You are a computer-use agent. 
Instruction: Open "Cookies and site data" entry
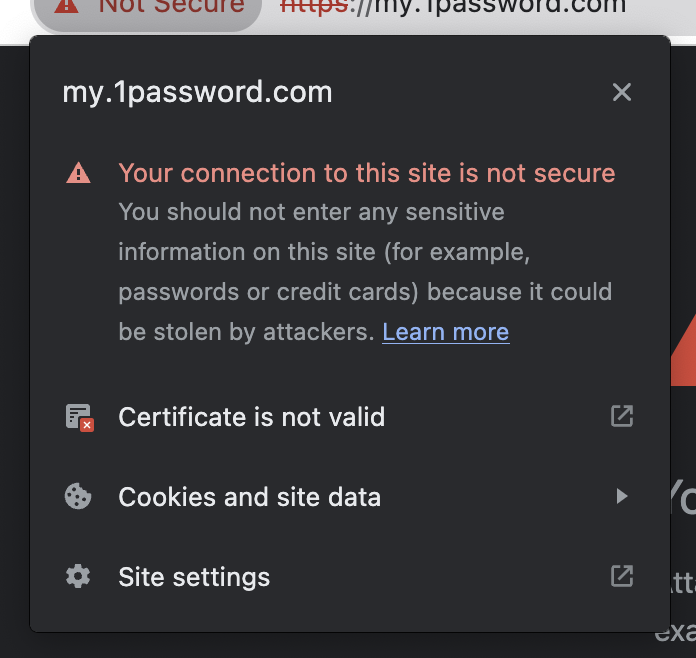tap(249, 497)
